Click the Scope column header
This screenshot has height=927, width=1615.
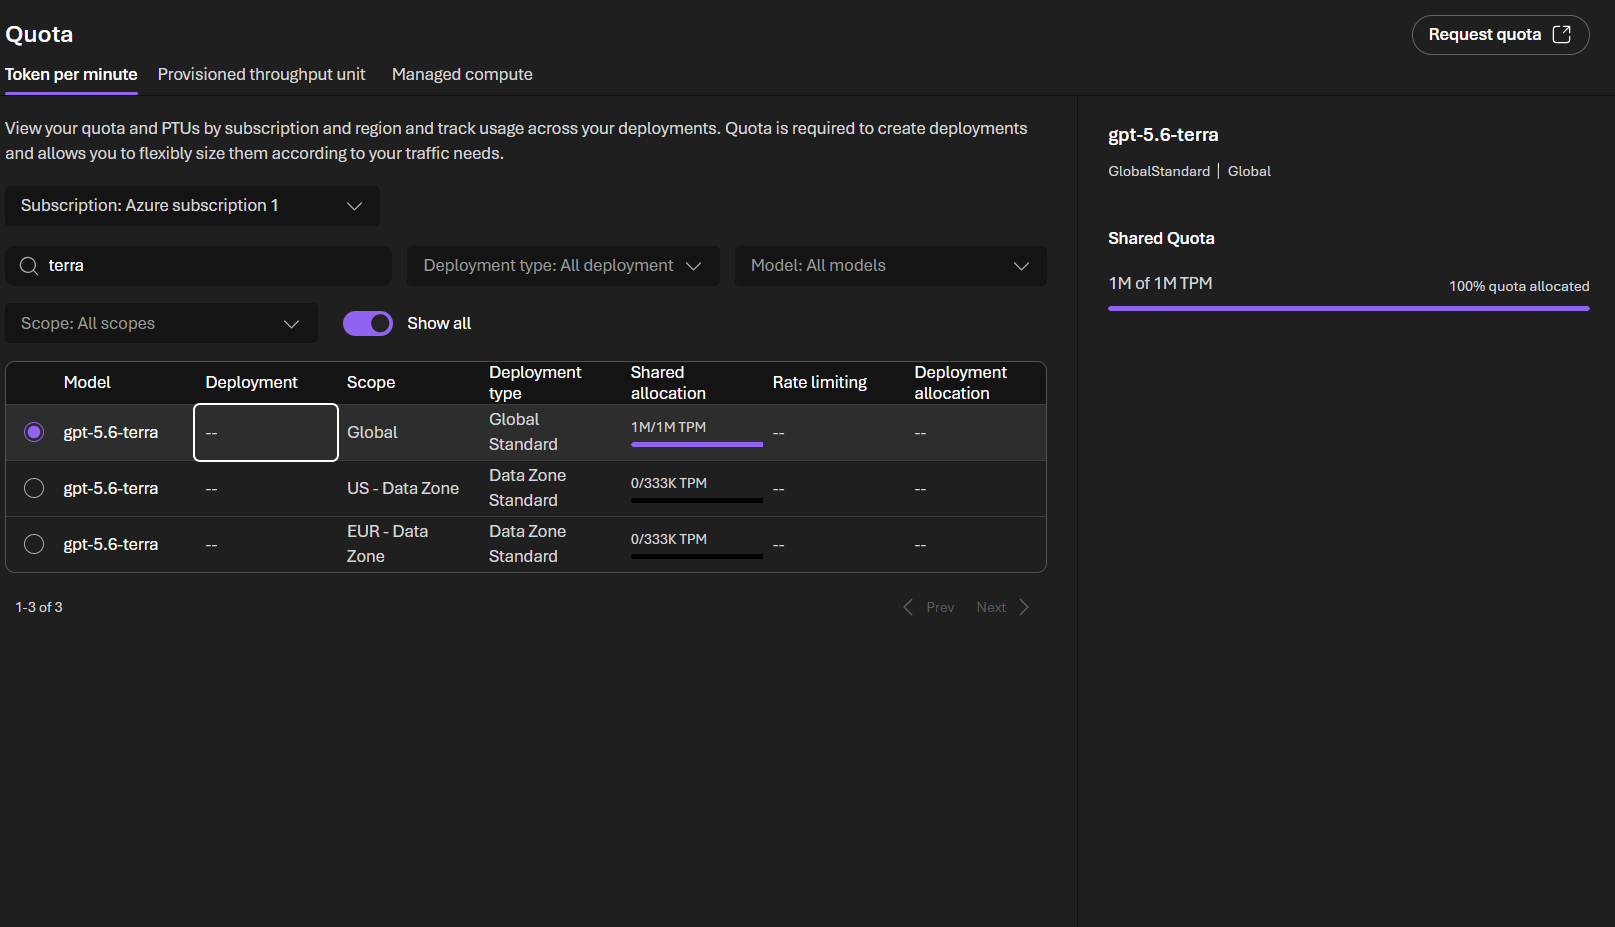[x=371, y=382]
